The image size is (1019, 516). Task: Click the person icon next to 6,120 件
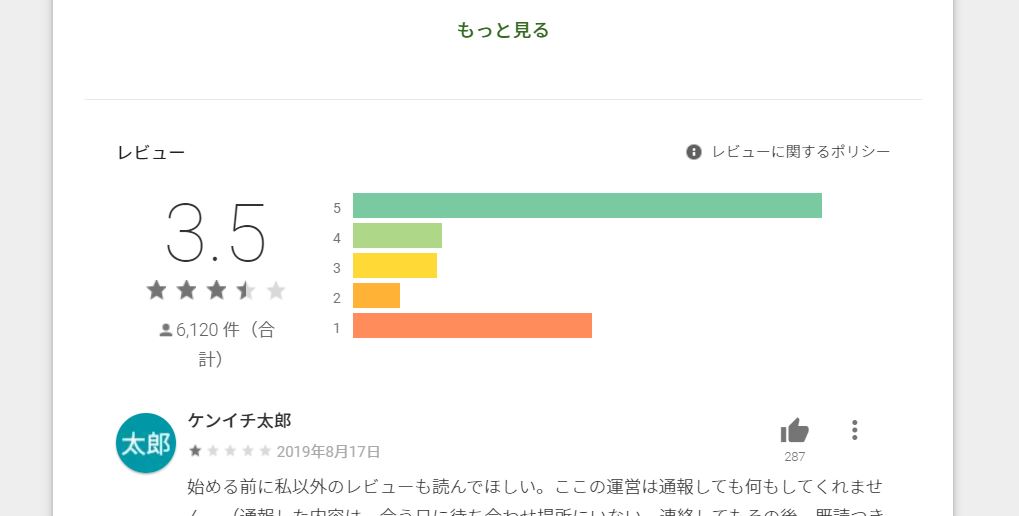(166, 330)
